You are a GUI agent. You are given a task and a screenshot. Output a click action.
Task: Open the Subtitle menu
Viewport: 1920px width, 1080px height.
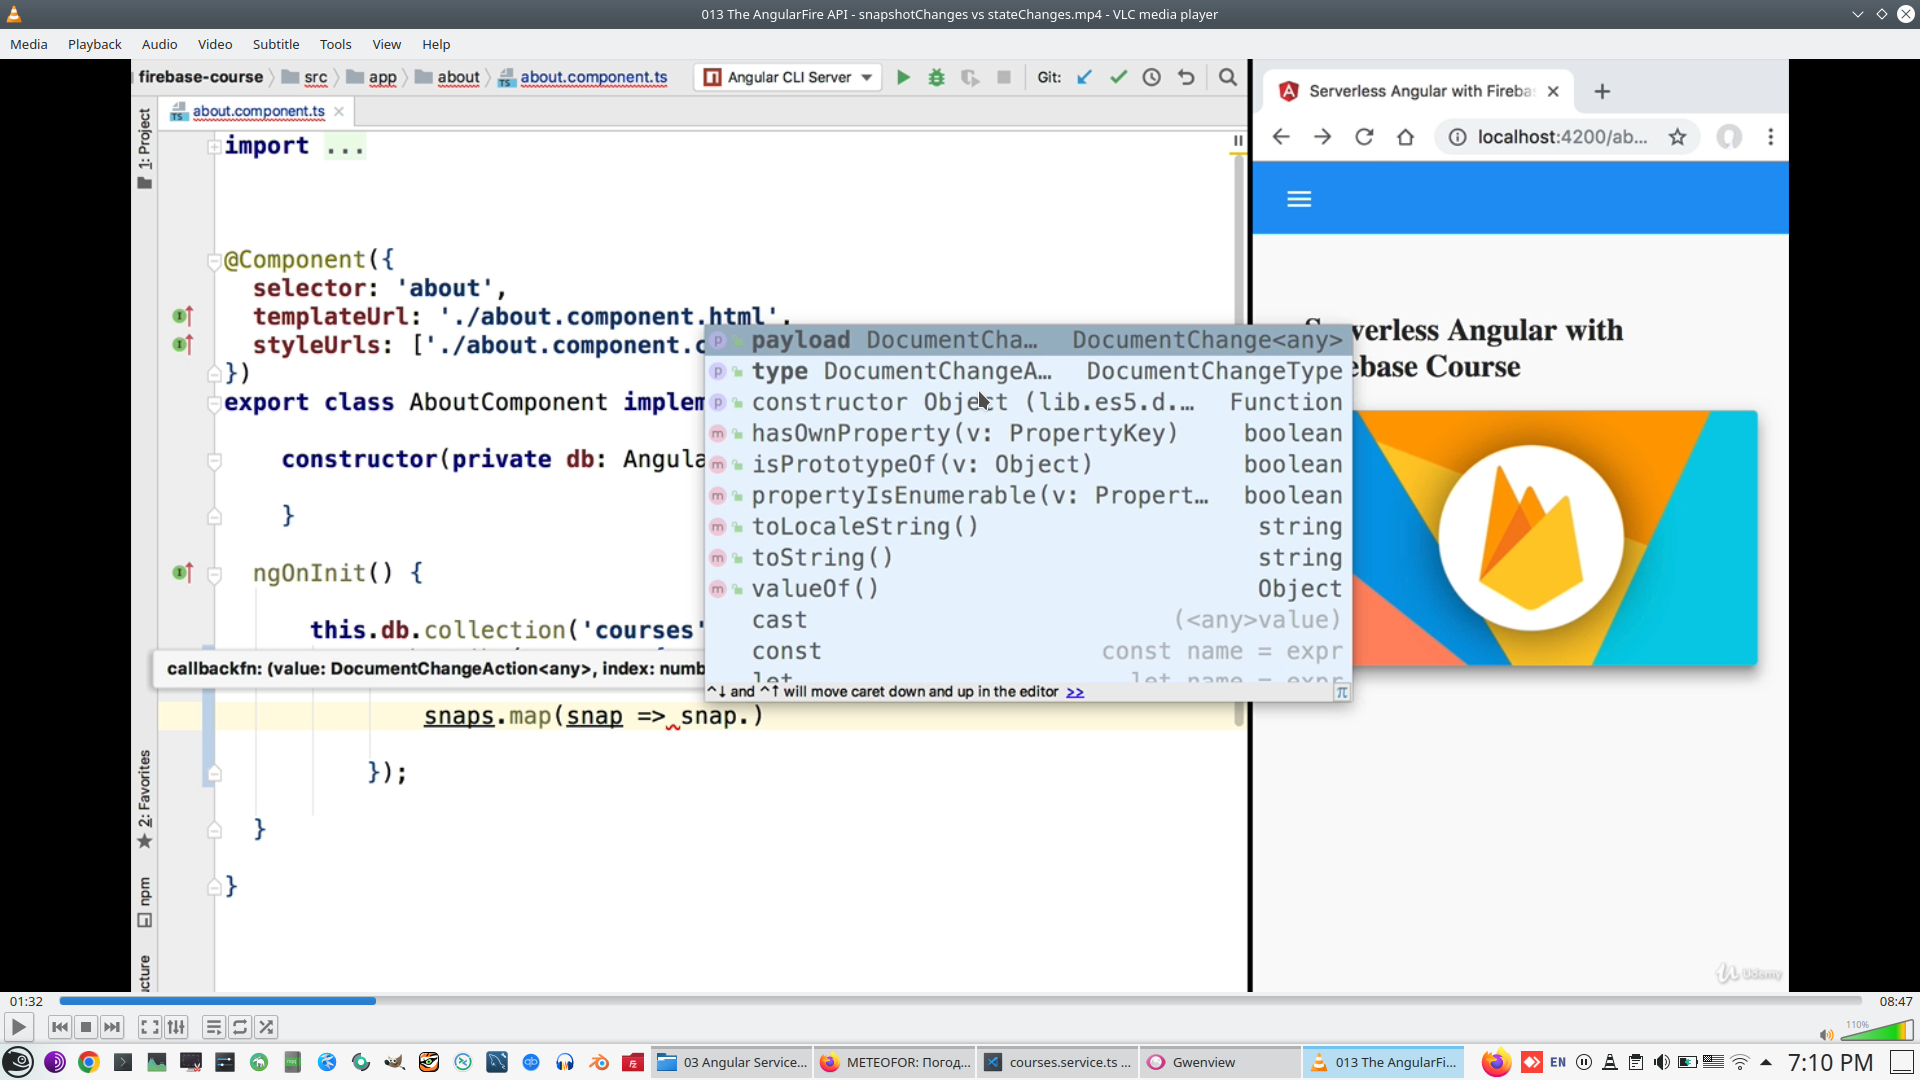275,44
